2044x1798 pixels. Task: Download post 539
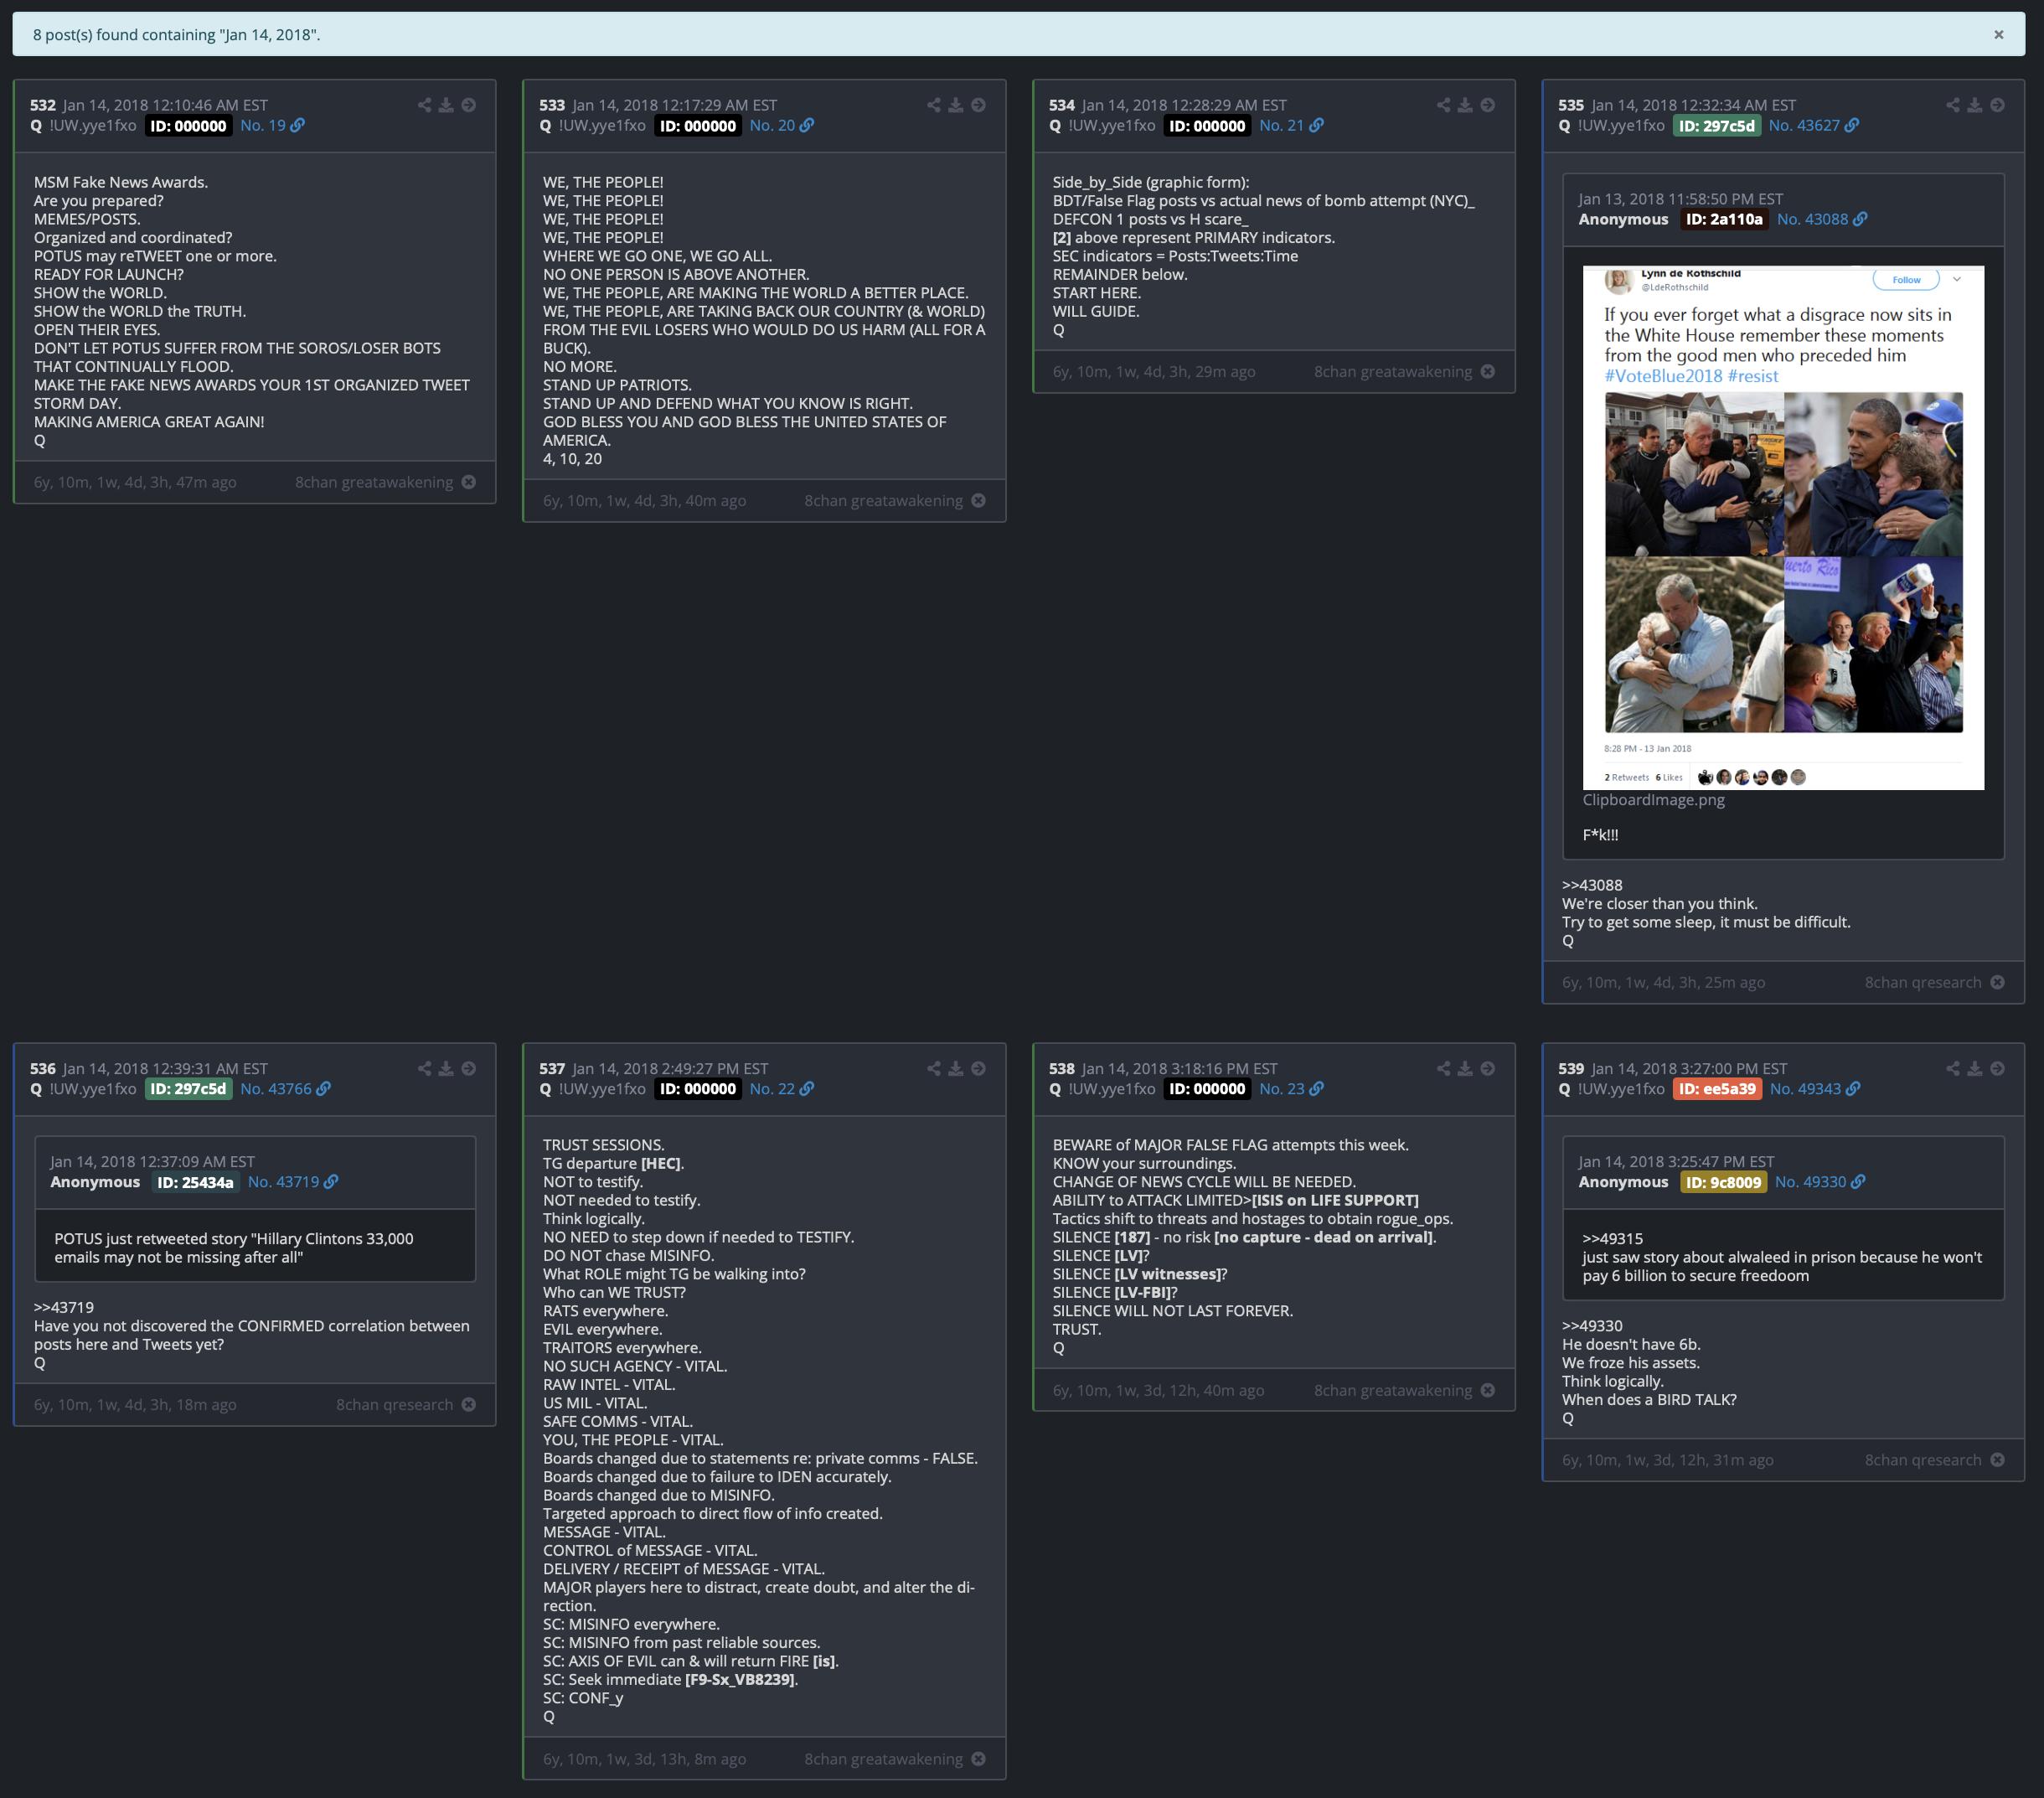[1975, 1068]
